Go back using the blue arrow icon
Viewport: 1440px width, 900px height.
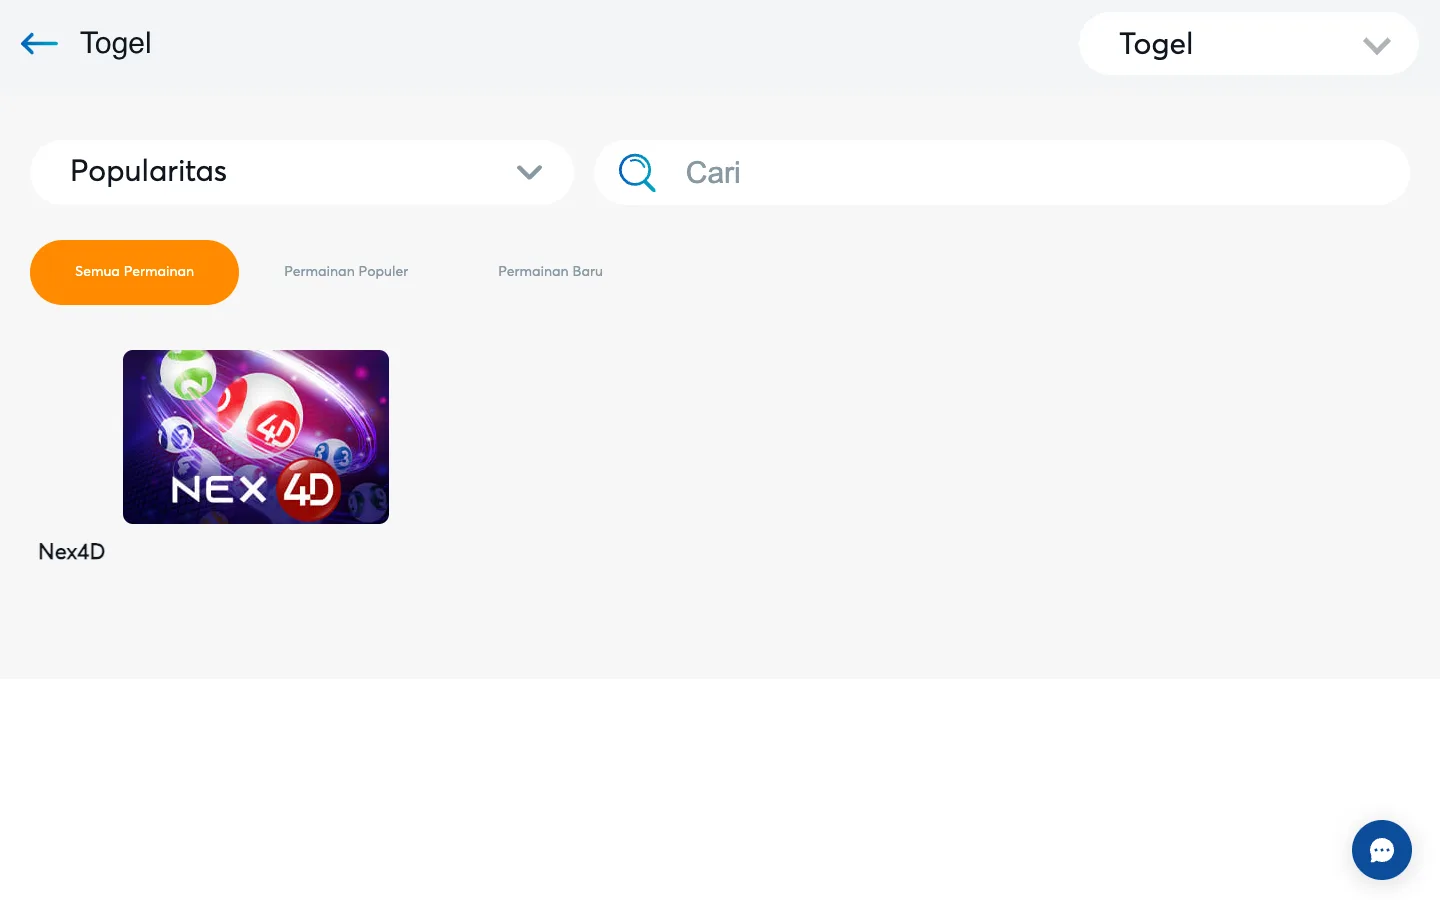pos(40,43)
